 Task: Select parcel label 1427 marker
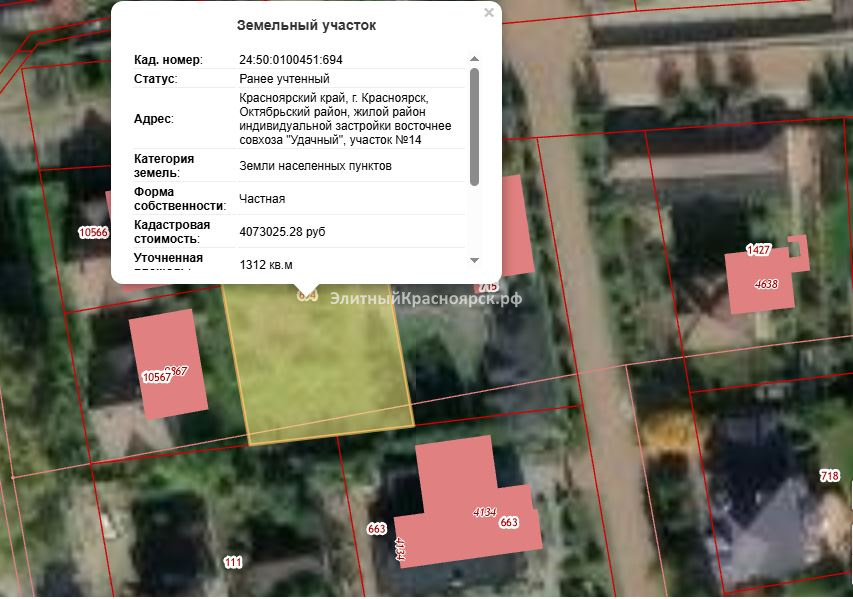click(759, 249)
